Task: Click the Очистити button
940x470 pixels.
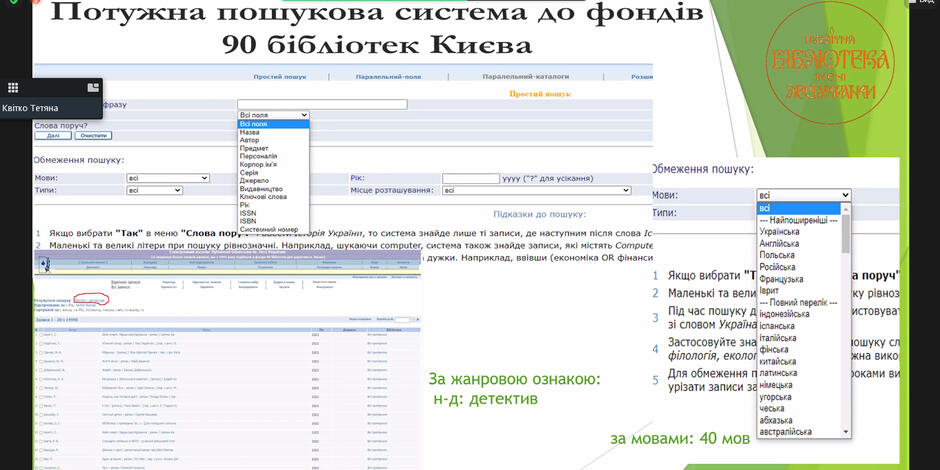Action: click(x=93, y=135)
